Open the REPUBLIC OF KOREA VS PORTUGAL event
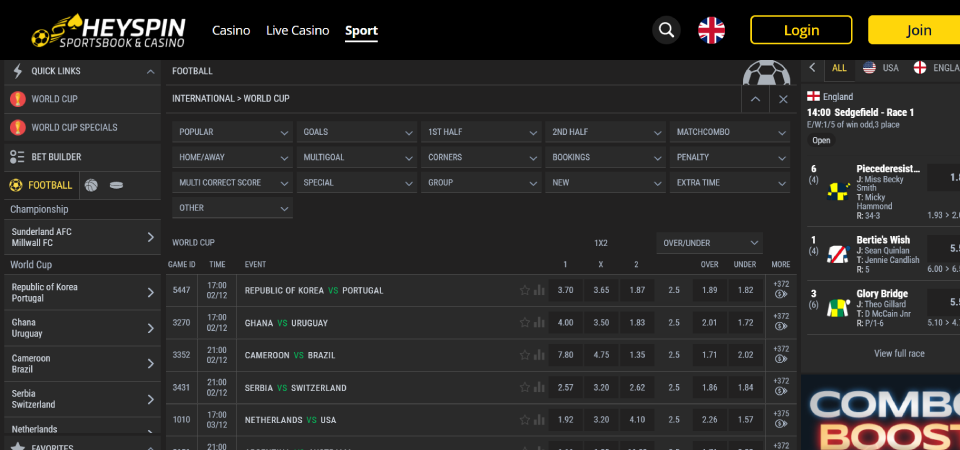 (314, 291)
